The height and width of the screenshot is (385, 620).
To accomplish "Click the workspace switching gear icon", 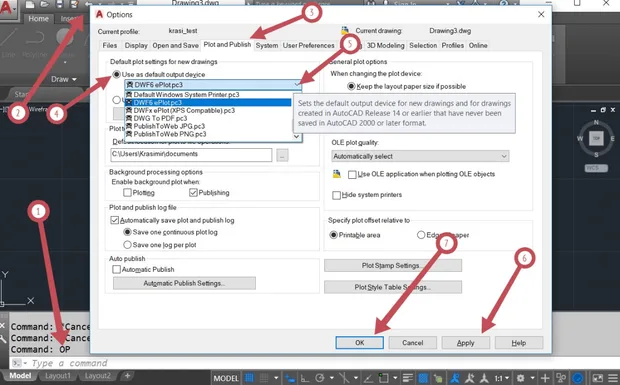I will click(520, 378).
